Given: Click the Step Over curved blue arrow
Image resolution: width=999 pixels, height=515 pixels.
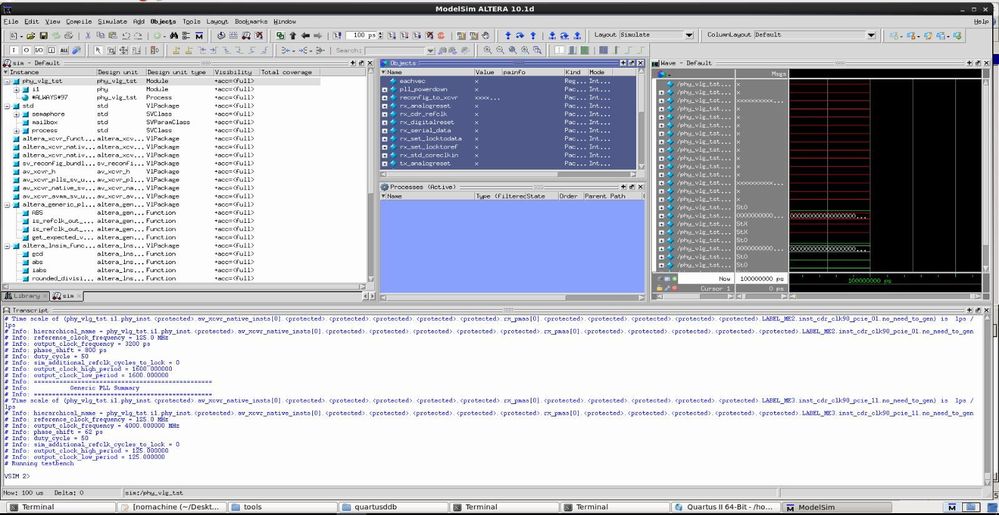Looking at the screenshot, I should (x=520, y=36).
